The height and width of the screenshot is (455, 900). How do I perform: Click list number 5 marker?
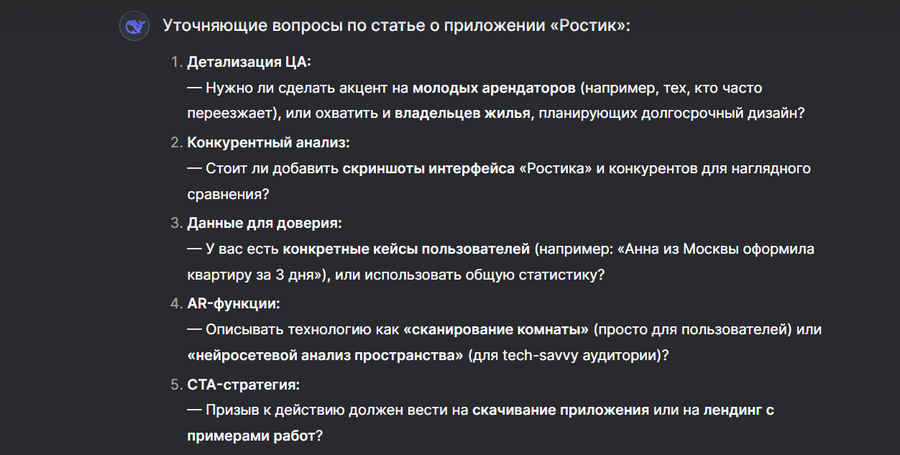tap(175, 384)
